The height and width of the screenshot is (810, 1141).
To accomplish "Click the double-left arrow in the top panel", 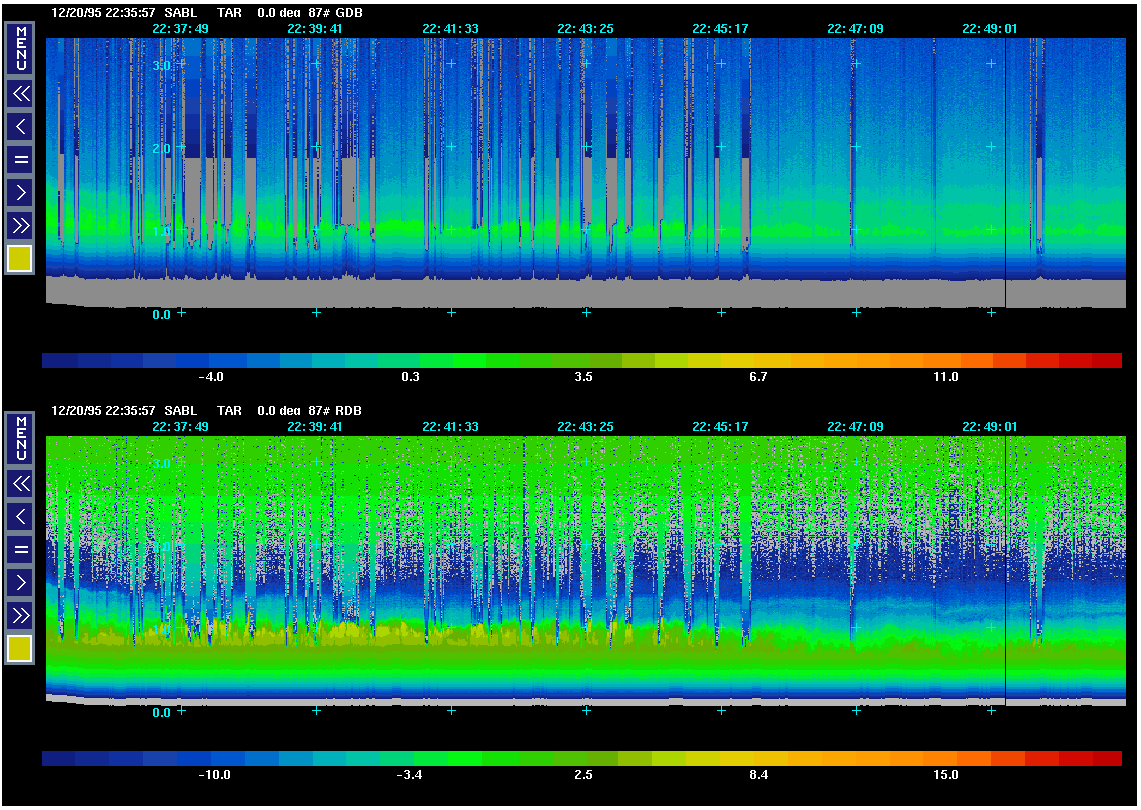I will pos(20,94).
